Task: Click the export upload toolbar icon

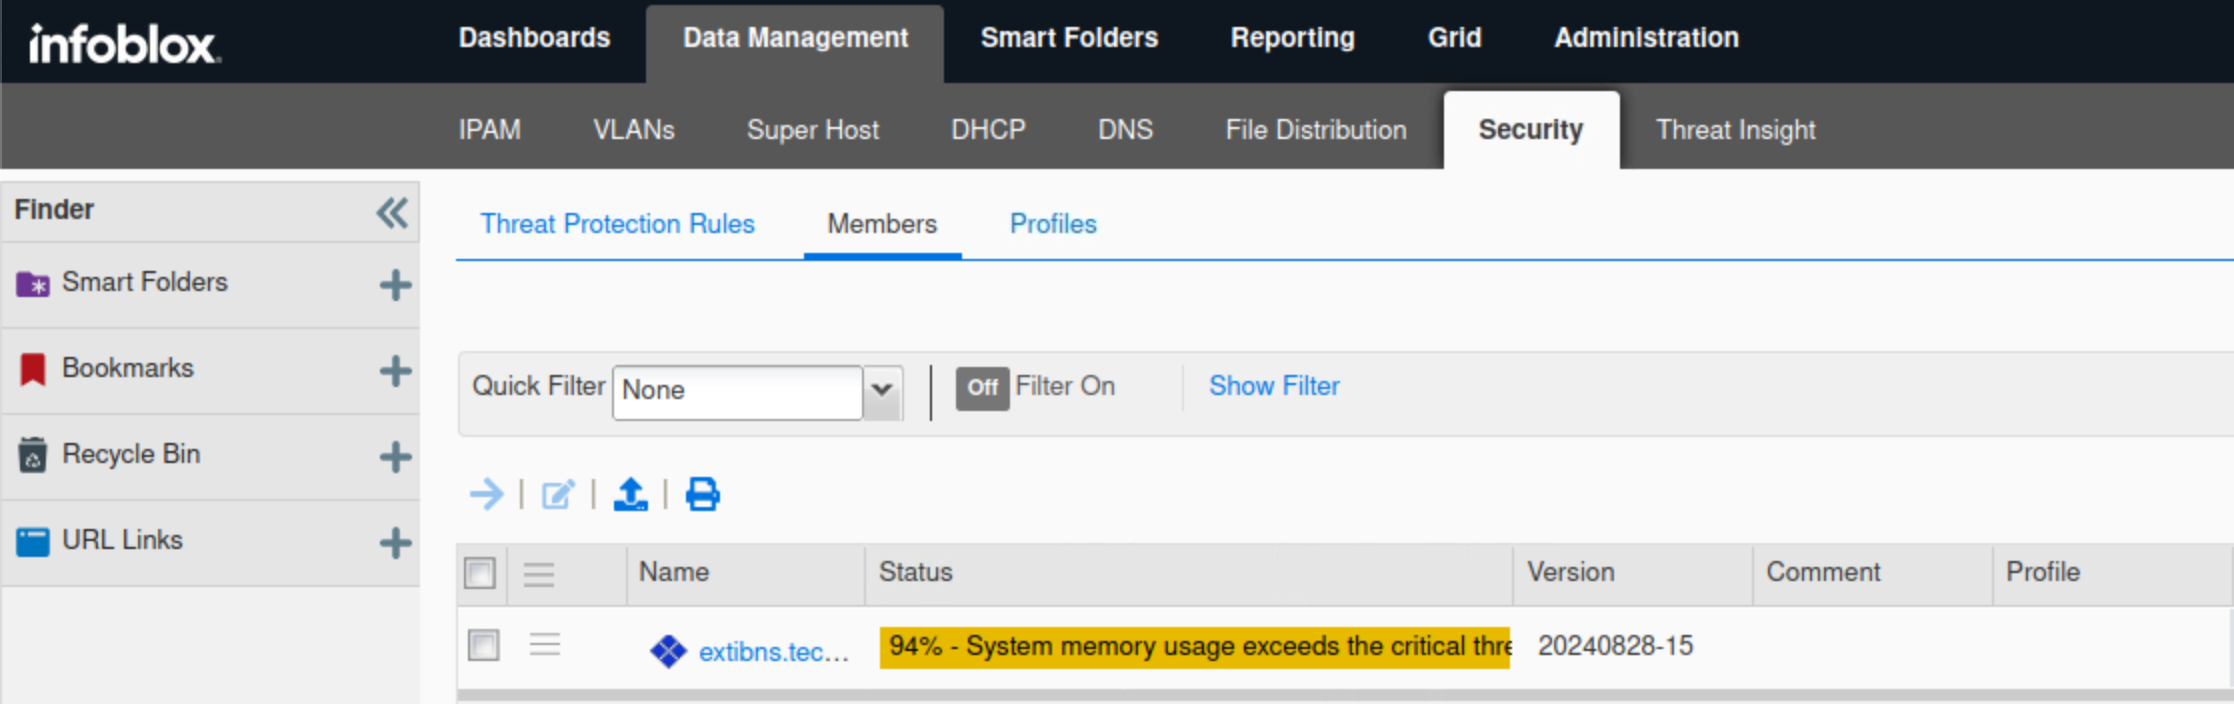Action: tap(630, 494)
